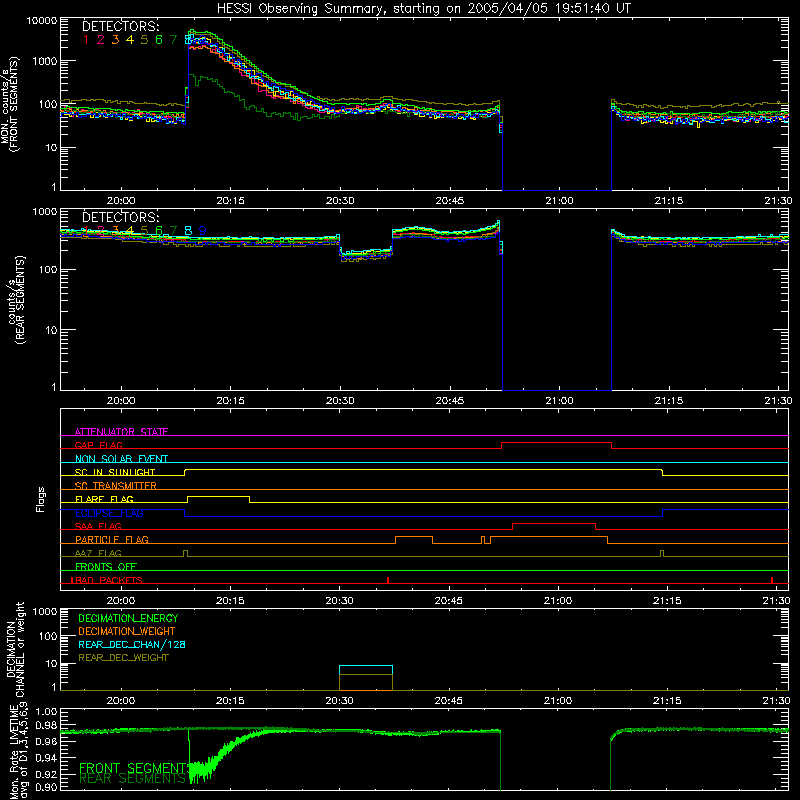Click the 21:00 time label under the front segments plot
The height and width of the screenshot is (800, 800).
(x=559, y=201)
